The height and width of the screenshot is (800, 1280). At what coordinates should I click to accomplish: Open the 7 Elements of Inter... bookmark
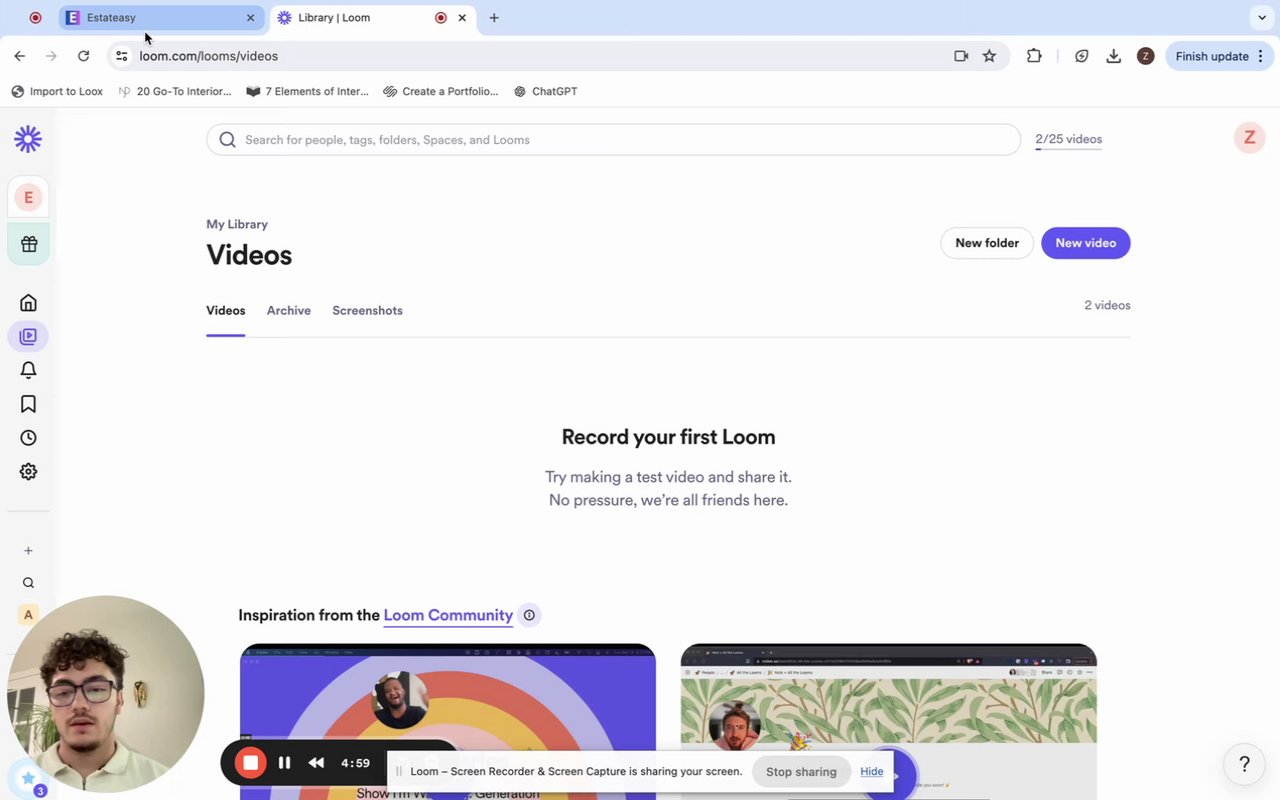[307, 91]
